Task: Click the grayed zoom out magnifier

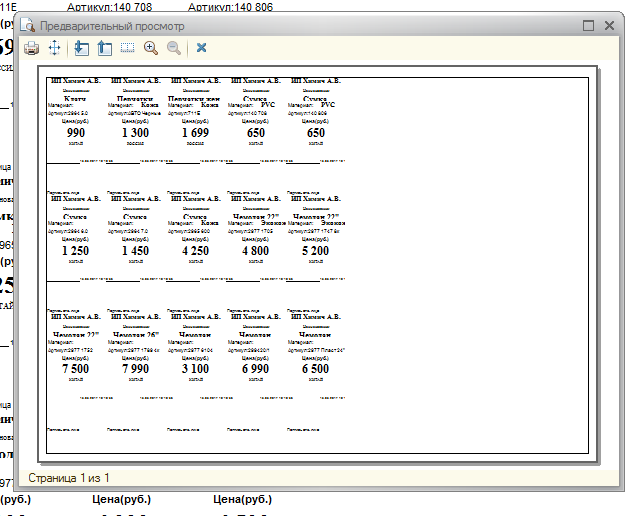Action: point(174,48)
